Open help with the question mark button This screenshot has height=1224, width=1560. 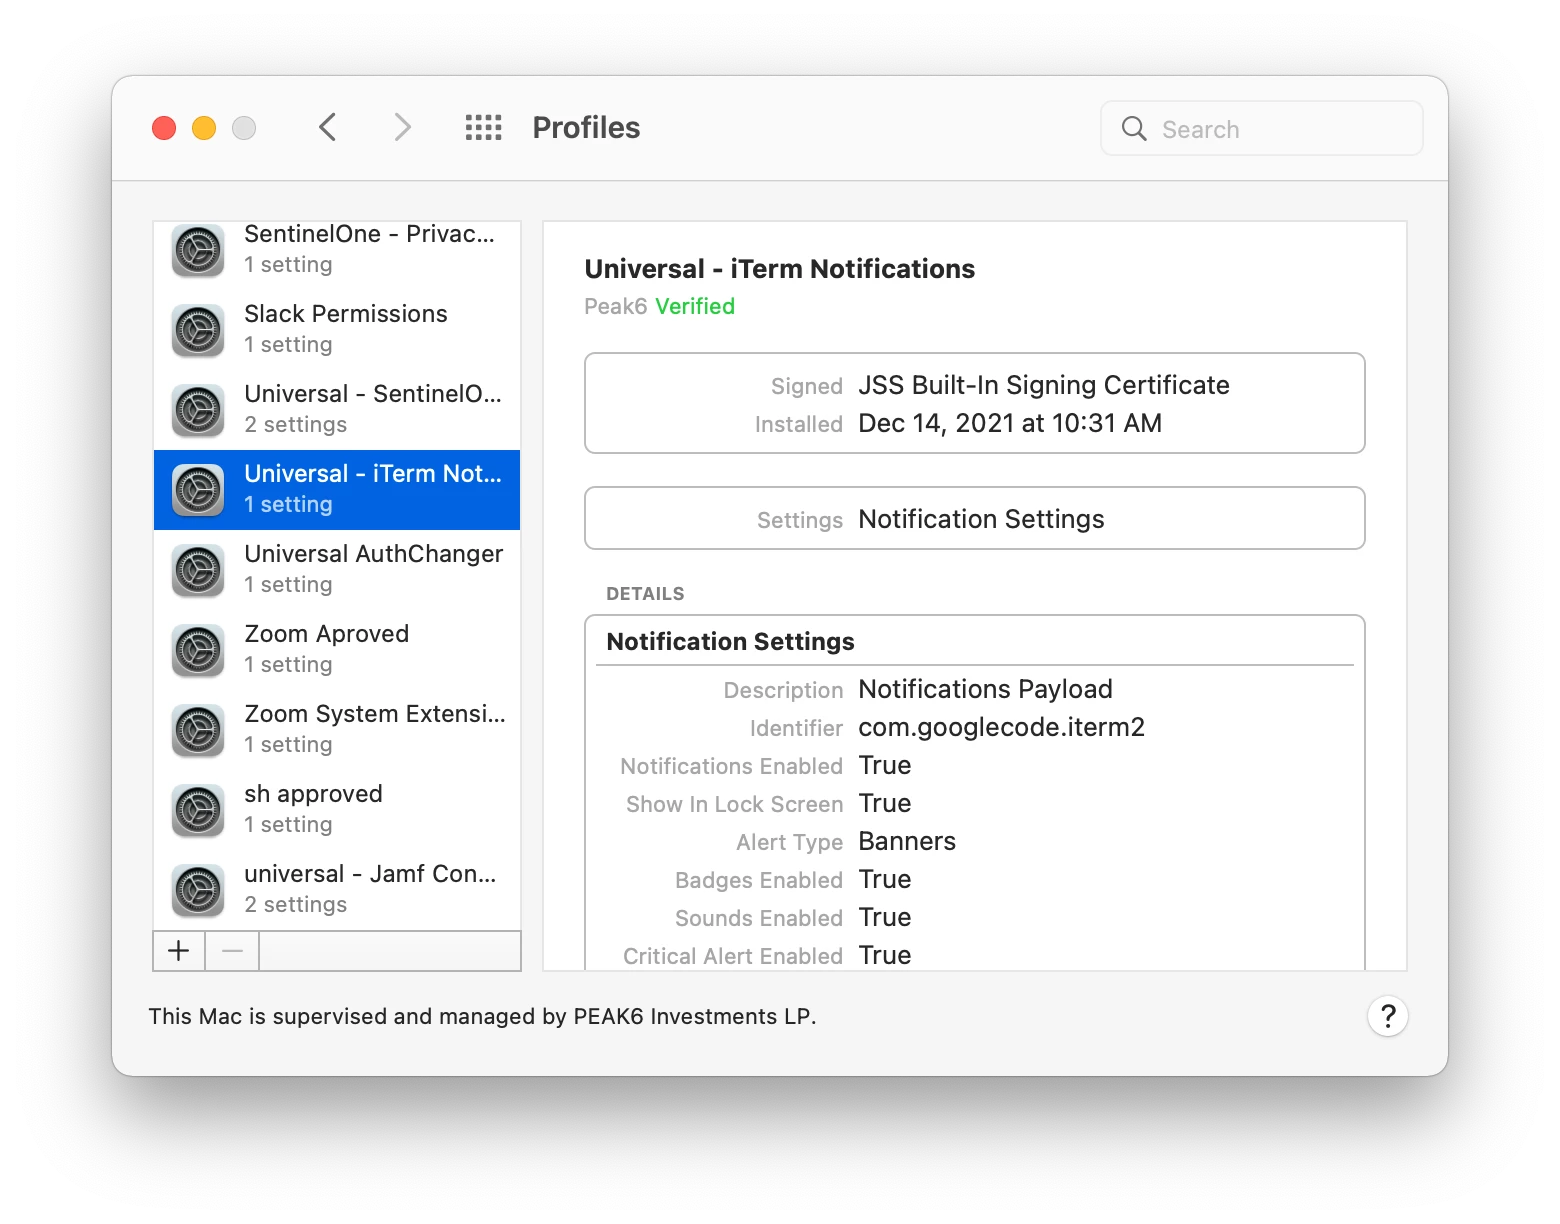[1388, 1017]
